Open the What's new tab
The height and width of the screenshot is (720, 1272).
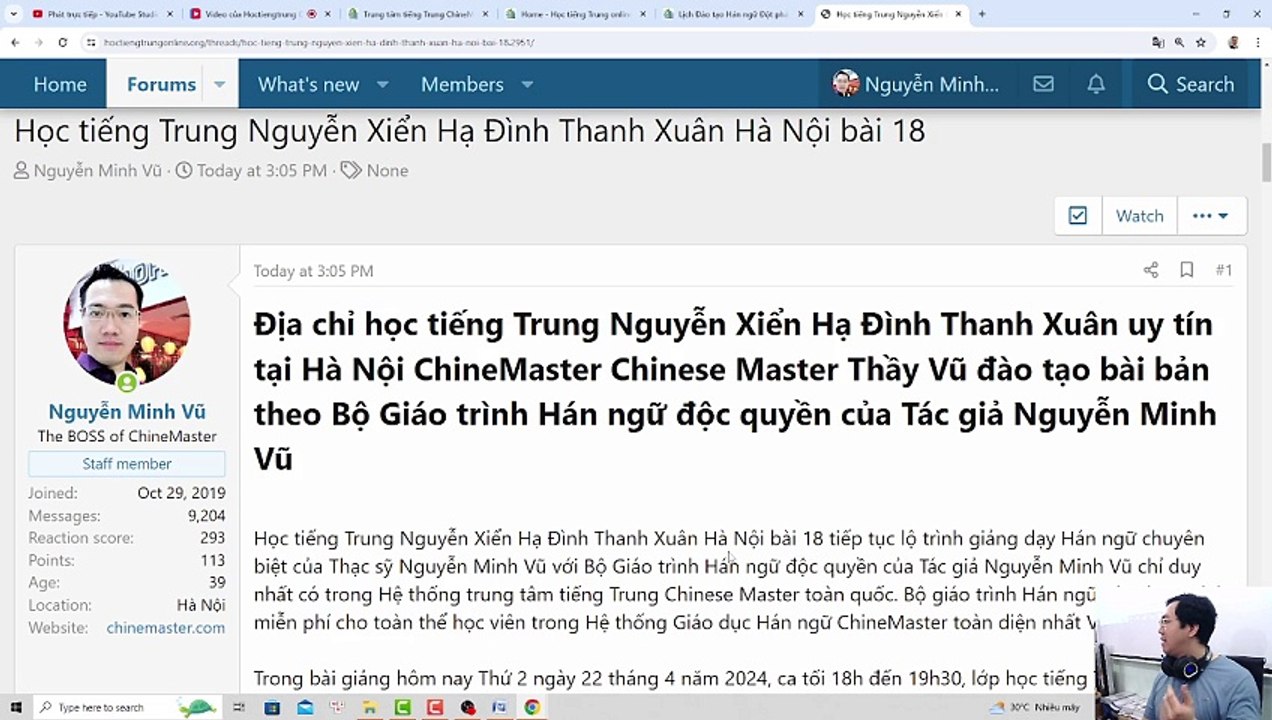[308, 84]
